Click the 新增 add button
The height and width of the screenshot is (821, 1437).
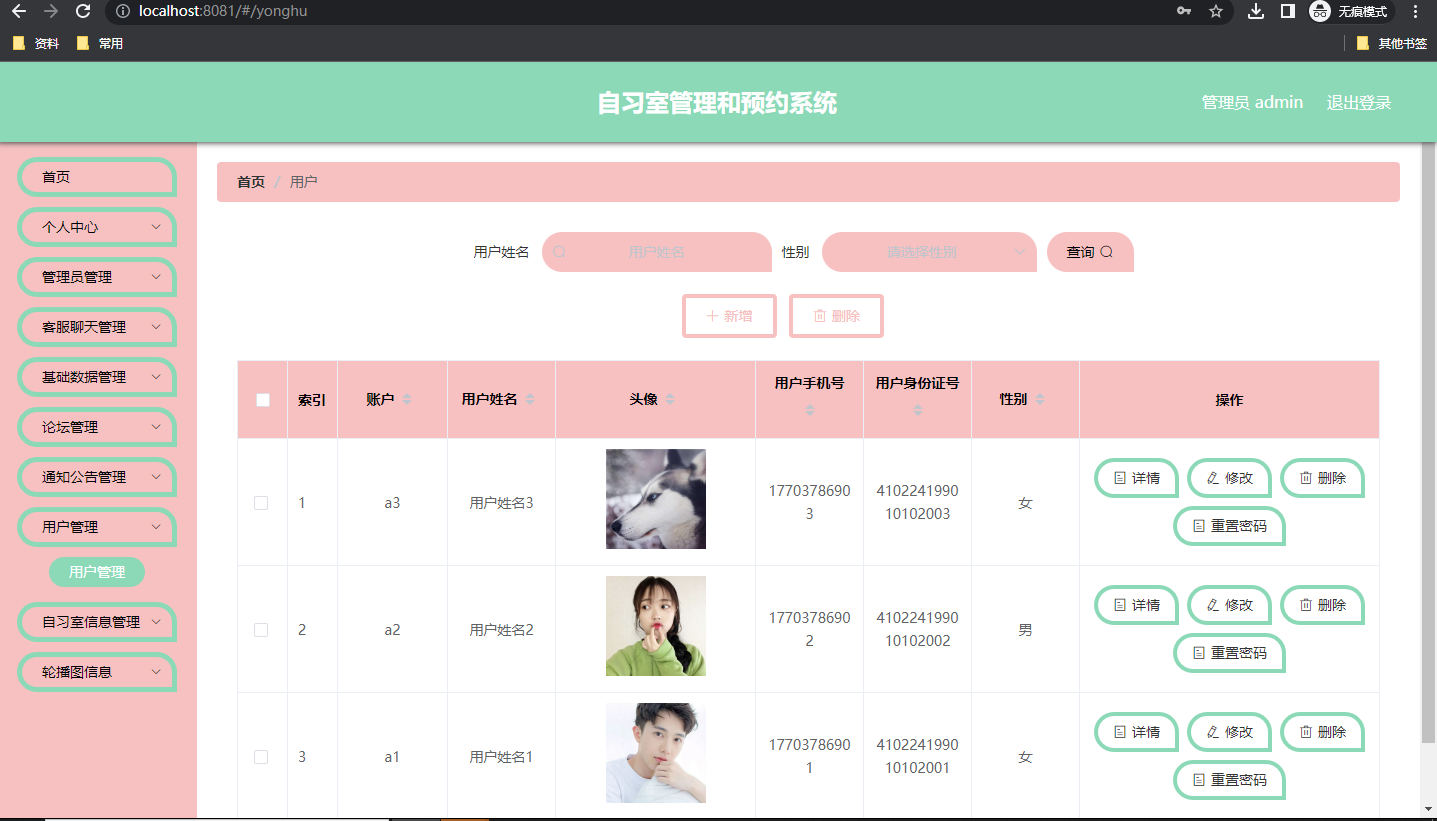tap(729, 316)
